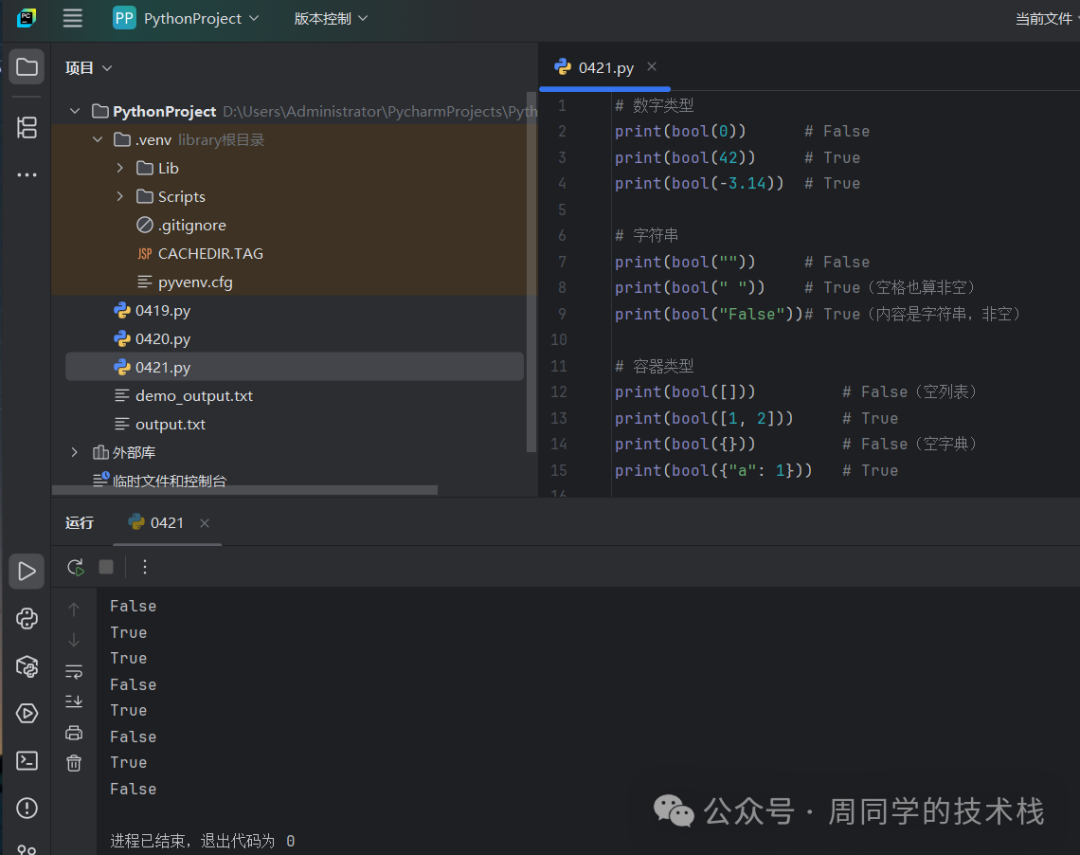Viewport: 1080px width, 855px height.
Task: Toggle scroll to end of output
Action: click(x=74, y=702)
